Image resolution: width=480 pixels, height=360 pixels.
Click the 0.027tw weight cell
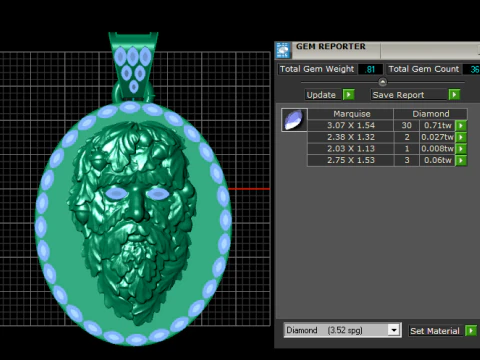point(437,137)
